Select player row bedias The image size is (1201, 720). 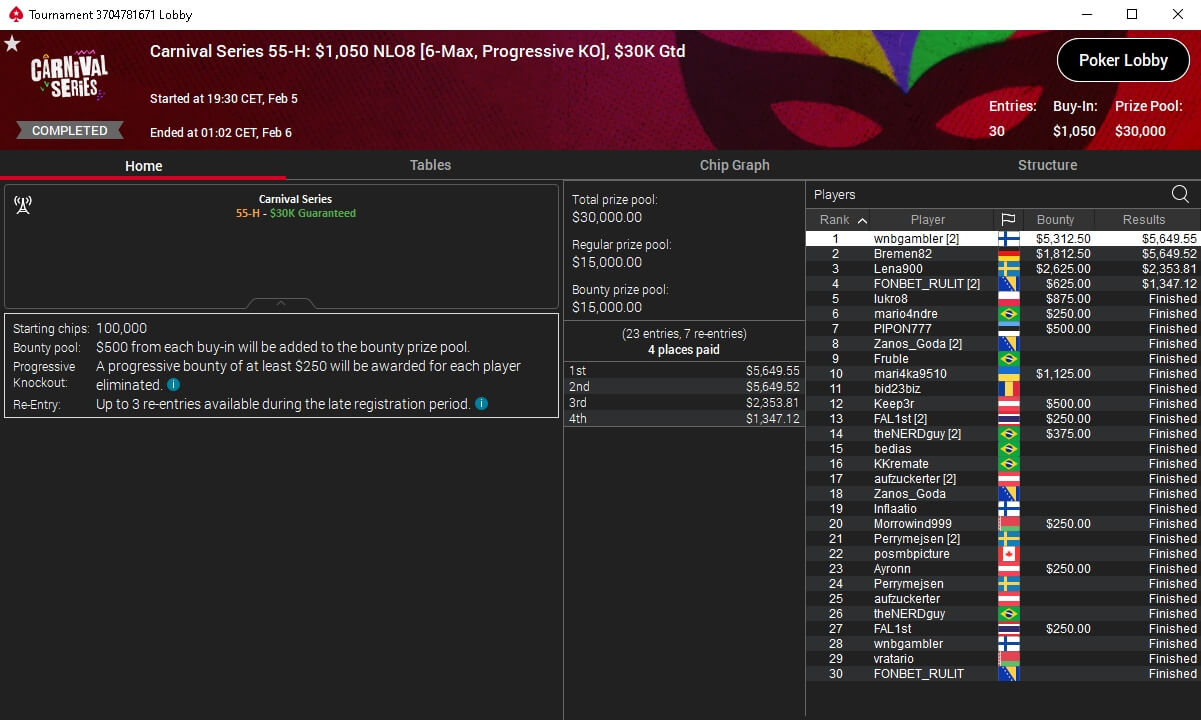[1003, 449]
